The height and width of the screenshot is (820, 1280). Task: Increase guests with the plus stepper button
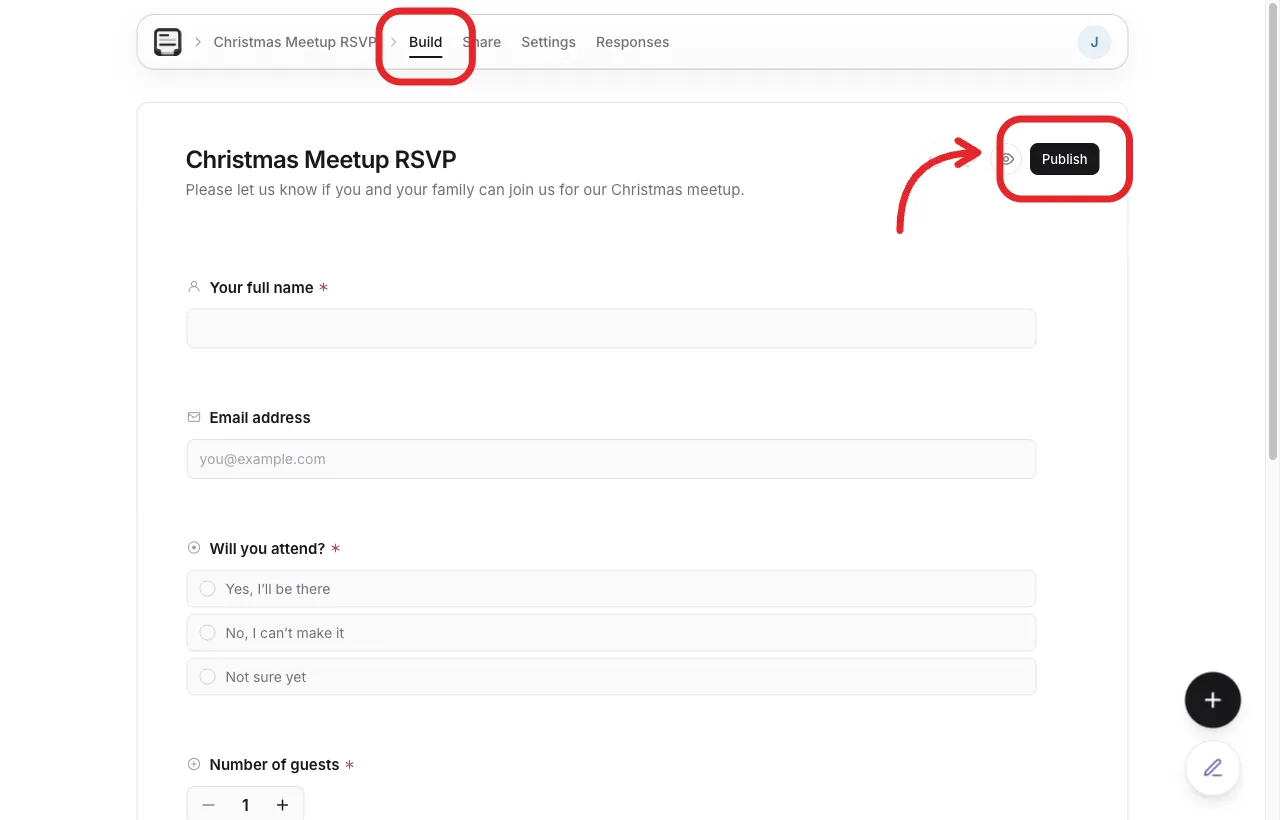click(283, 805)
